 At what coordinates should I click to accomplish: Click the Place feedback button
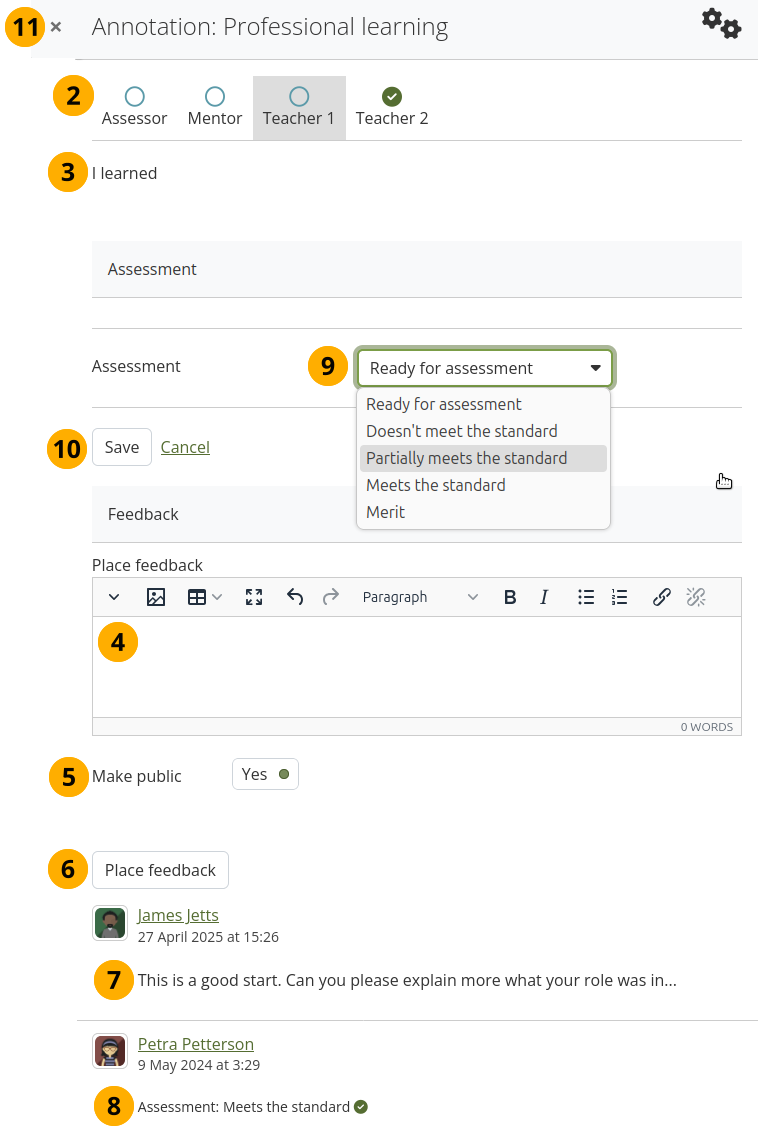point(160,870)
